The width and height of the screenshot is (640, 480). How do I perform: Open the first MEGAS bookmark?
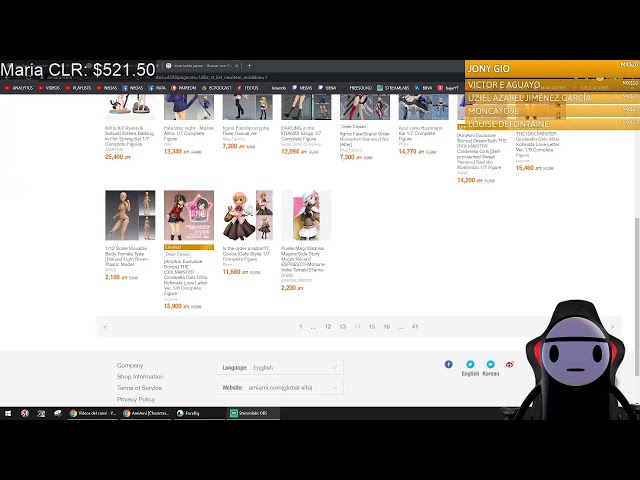point(107,88)
